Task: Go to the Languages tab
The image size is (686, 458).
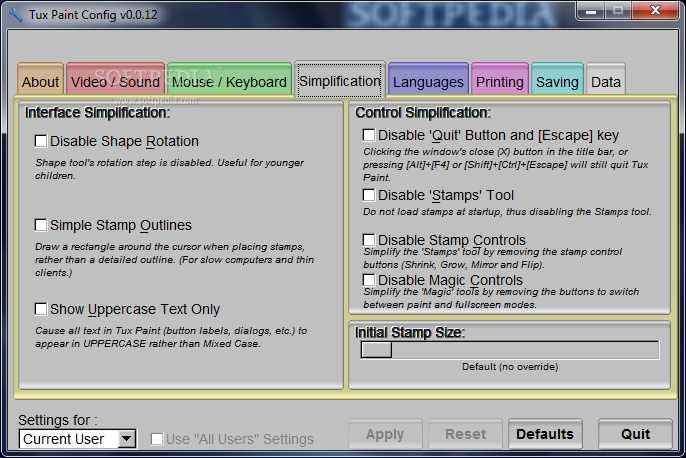Action: [x=428, y=79]
